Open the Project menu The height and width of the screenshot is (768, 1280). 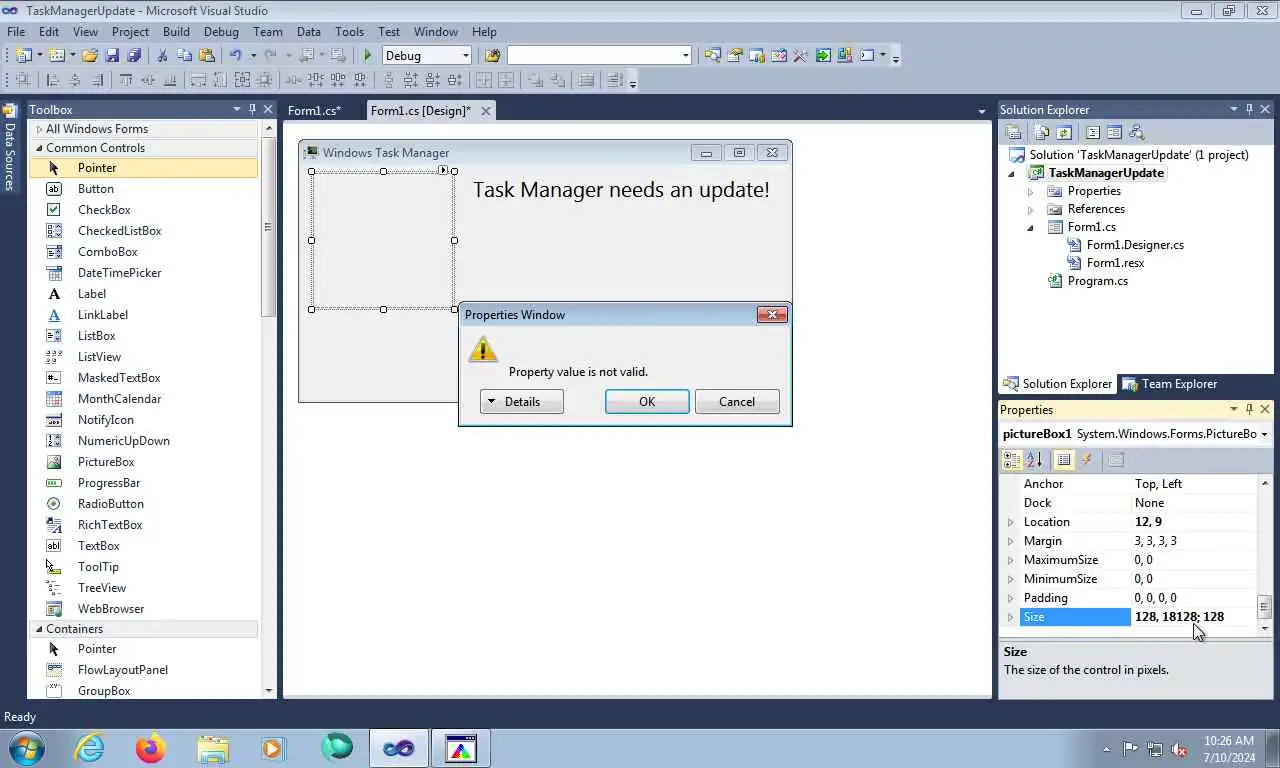click(130, 32)
